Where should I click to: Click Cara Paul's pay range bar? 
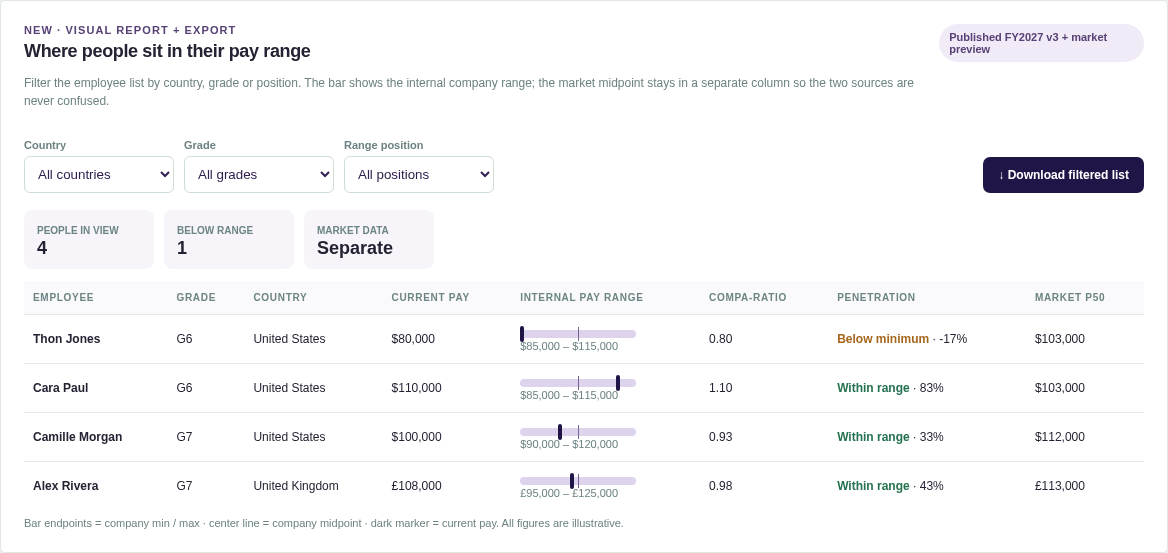[578, 383]
